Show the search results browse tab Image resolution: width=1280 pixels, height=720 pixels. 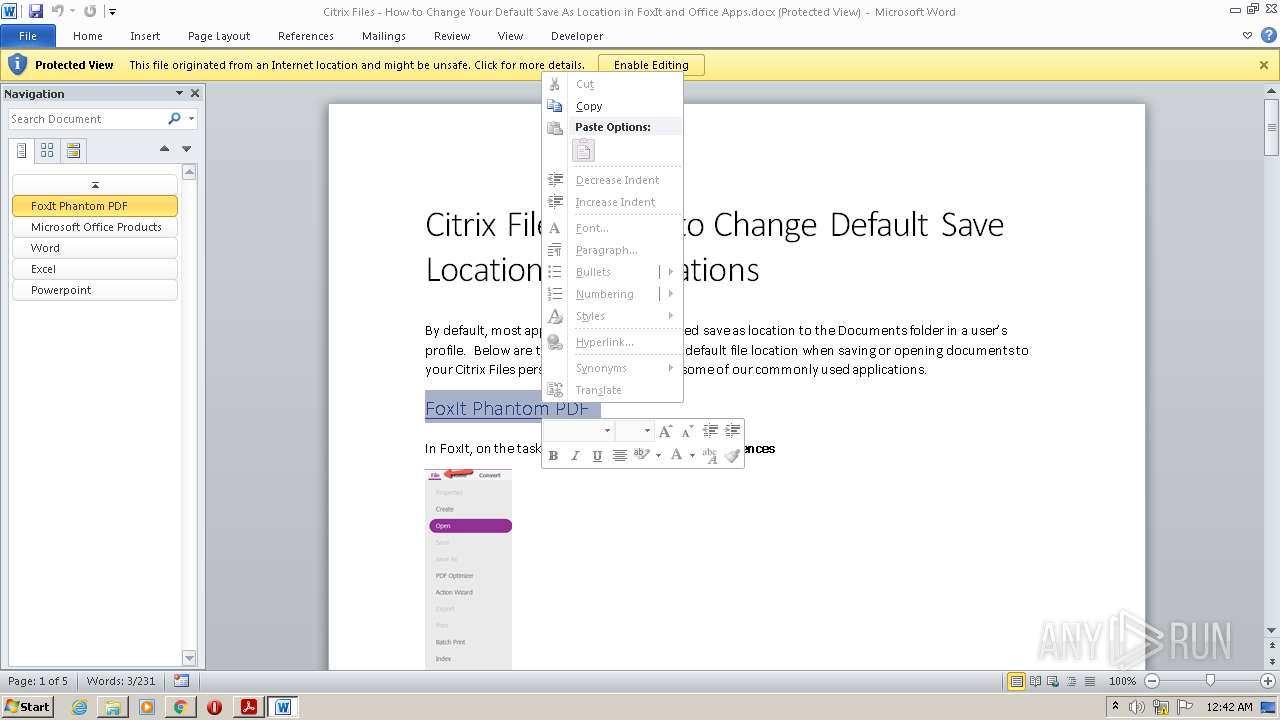pyautogui.click(x=73, y=150)
